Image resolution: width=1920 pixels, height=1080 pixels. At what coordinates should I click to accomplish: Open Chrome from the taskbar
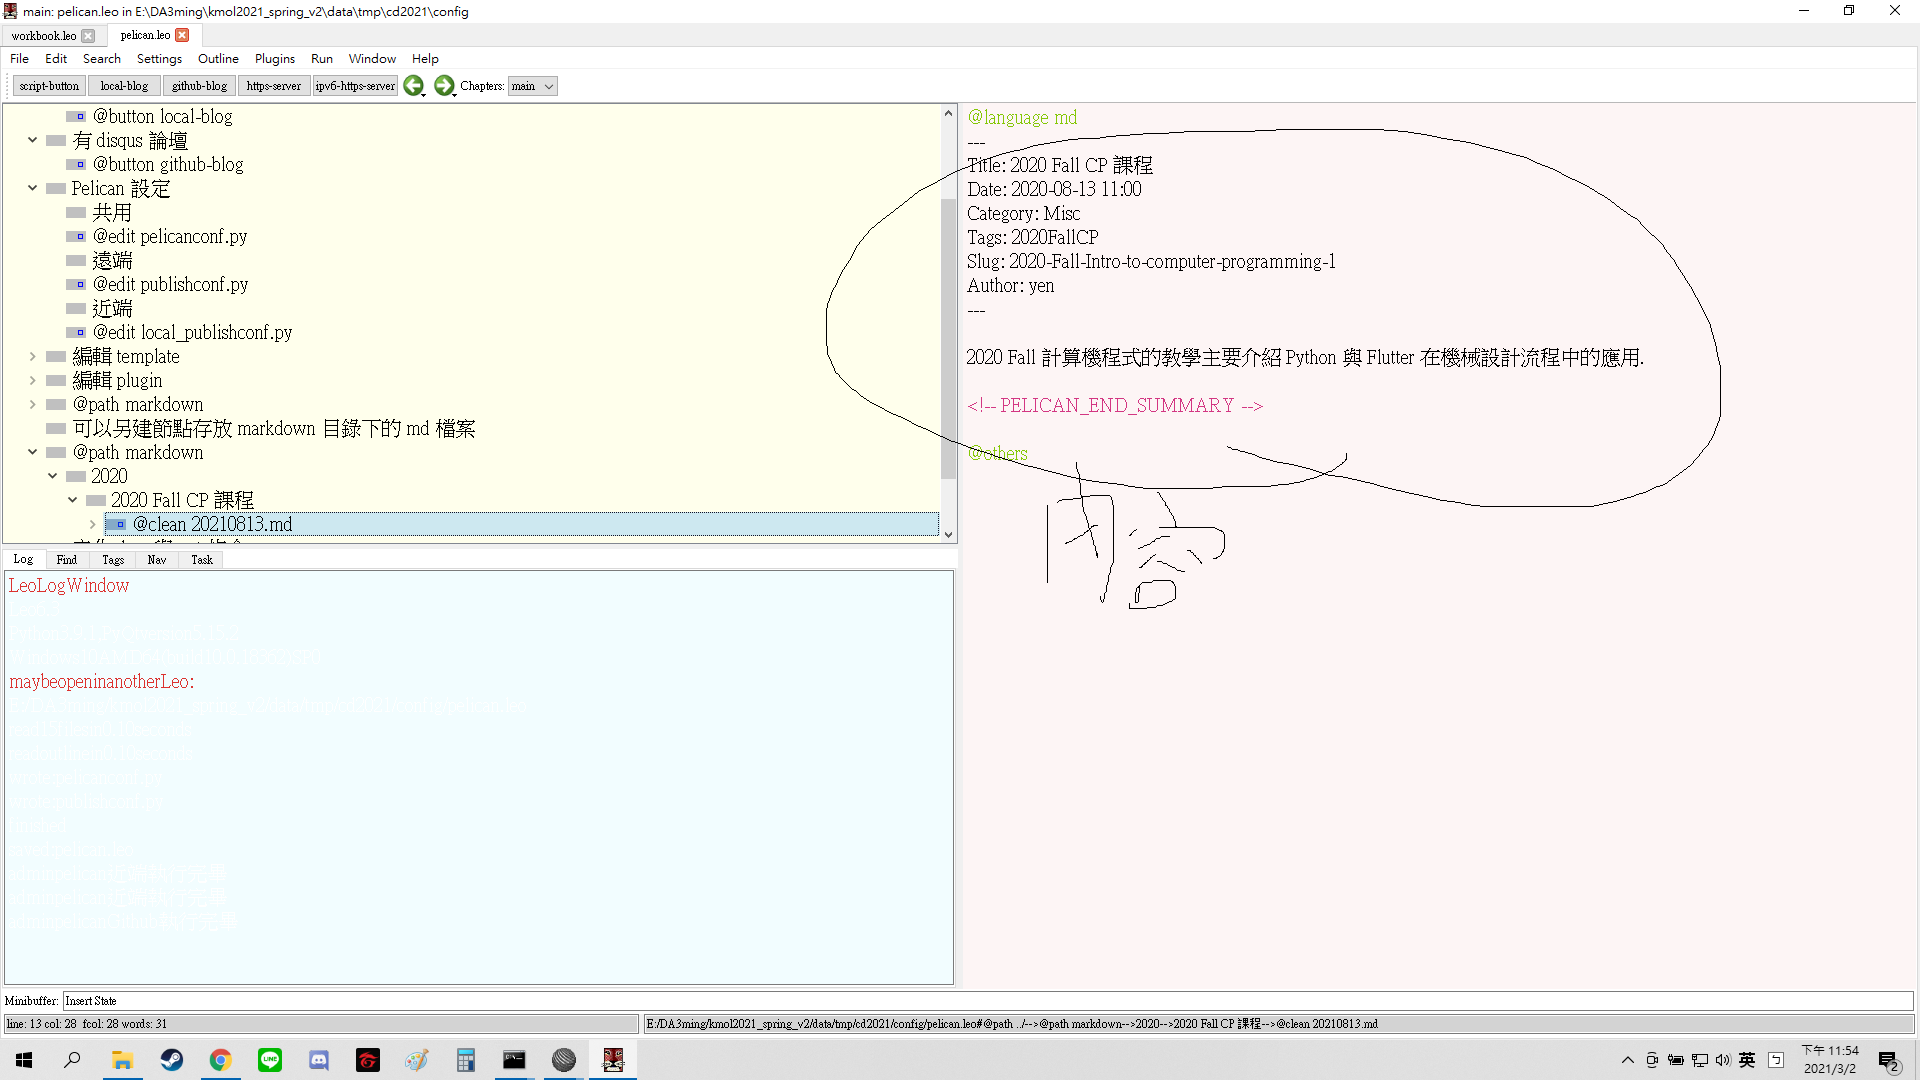pyautogui.click(x=220, y=1060)
